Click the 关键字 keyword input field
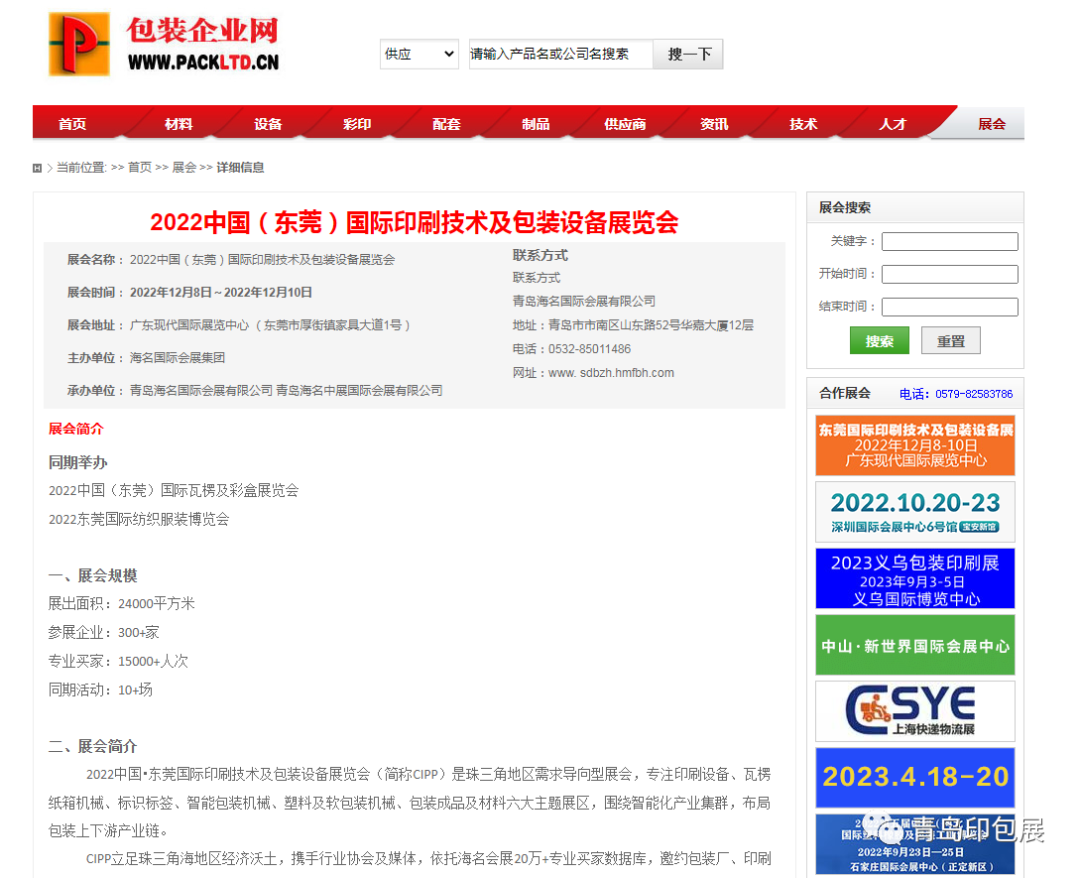This screenshot has height=878, width=1080. (950, 241)
